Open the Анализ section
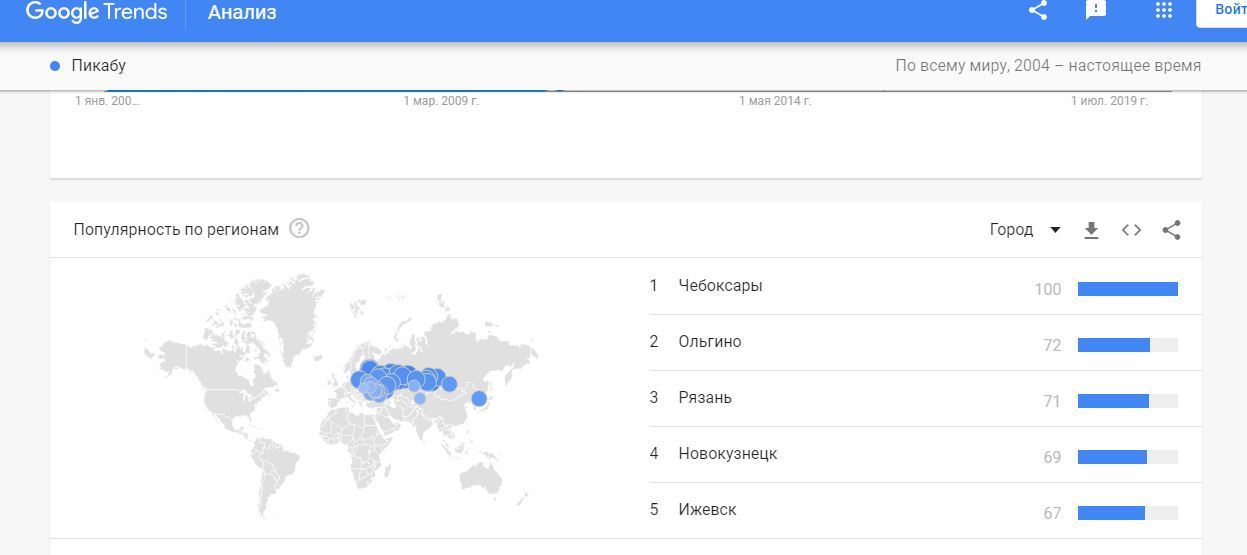Screen dimensions: 1247x555 242,13
